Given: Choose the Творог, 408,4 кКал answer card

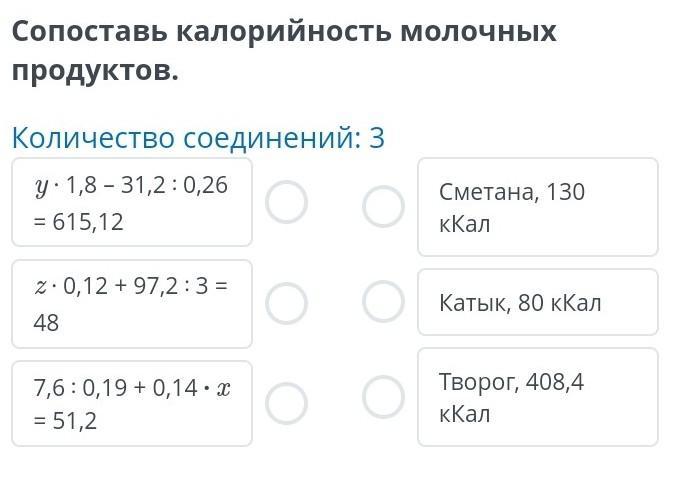Looking at the screenshot, I should (537, 397).
